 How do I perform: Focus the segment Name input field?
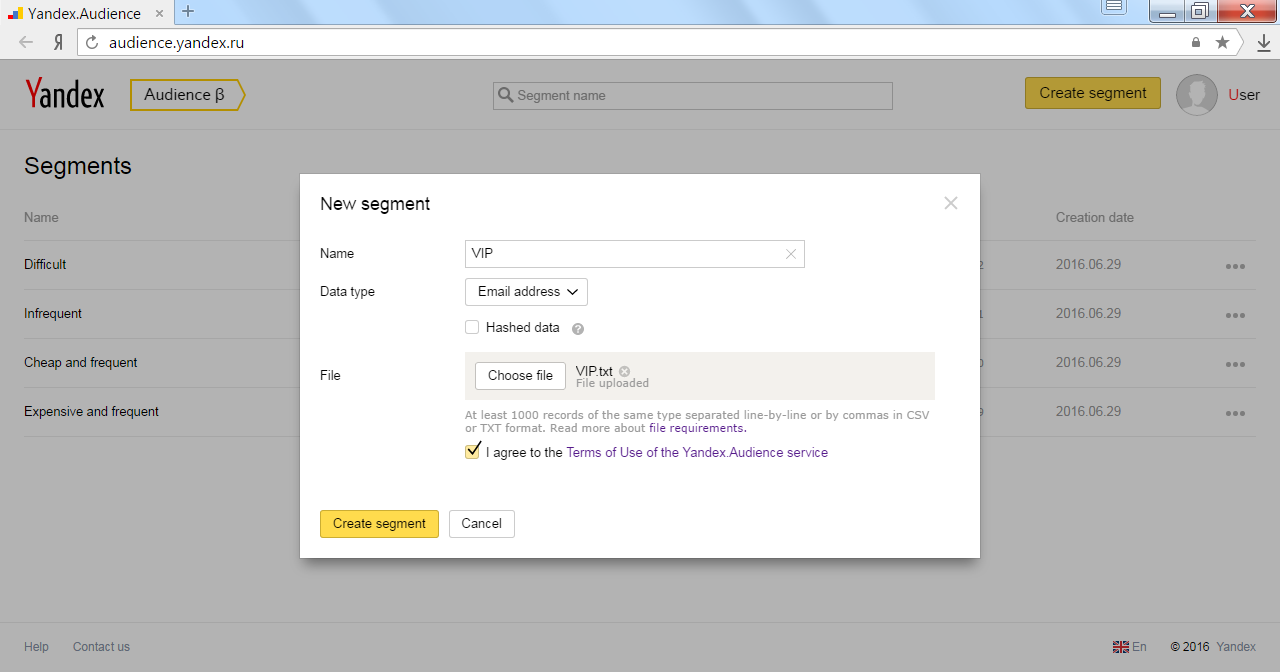point(635,254)
